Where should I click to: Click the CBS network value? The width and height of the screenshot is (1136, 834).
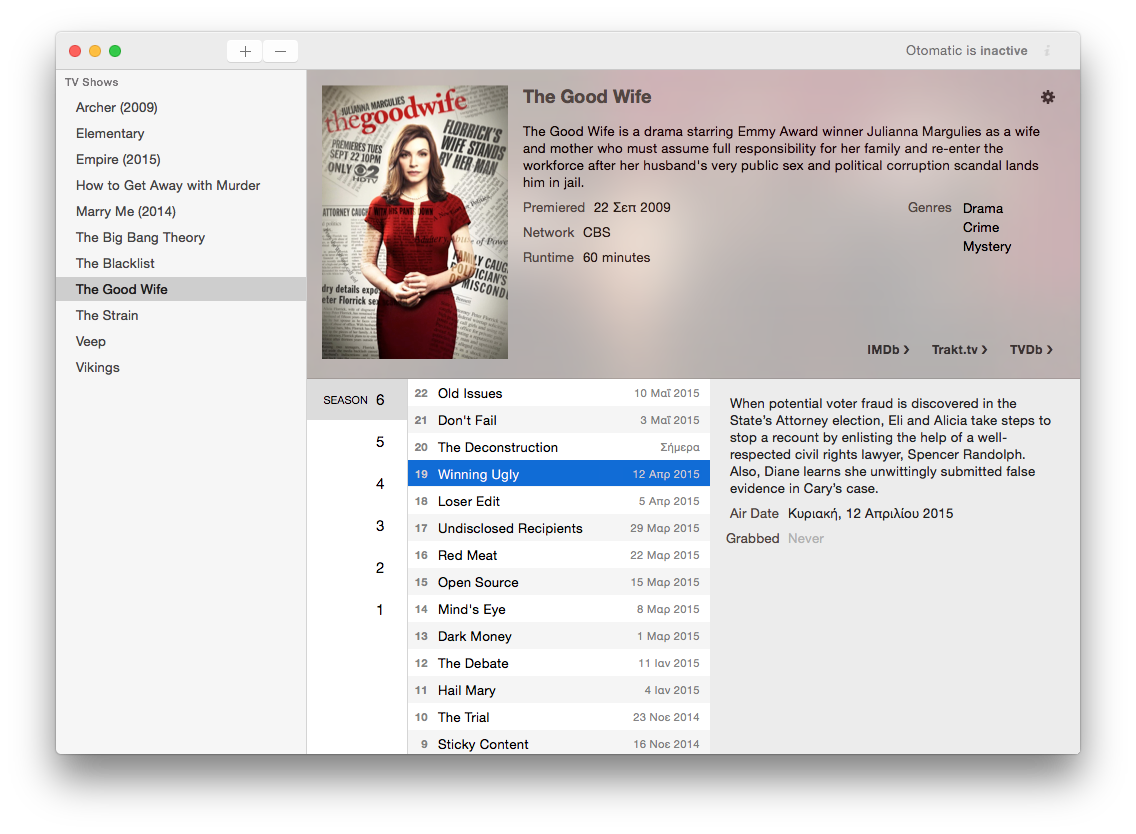(596, 233)
